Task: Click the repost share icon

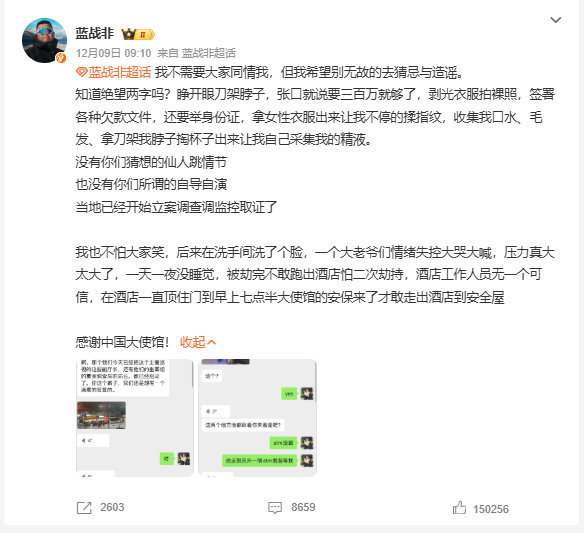Action: 84,508
